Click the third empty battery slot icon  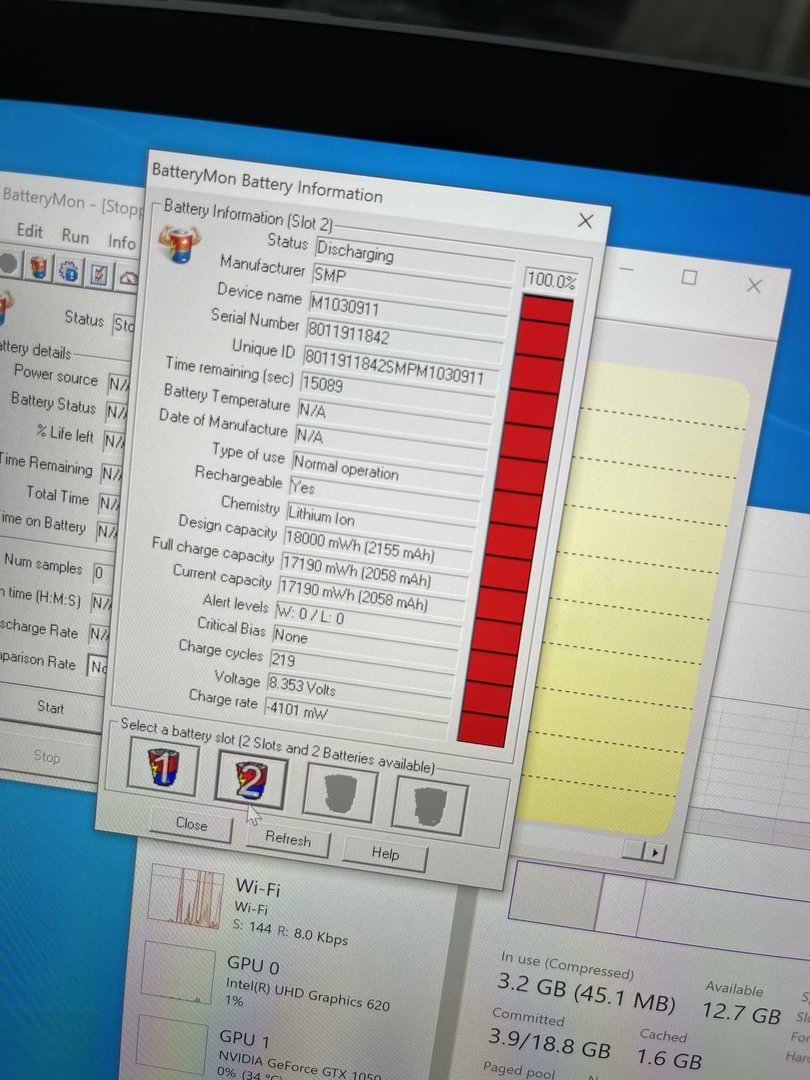[x=340, y=790]
